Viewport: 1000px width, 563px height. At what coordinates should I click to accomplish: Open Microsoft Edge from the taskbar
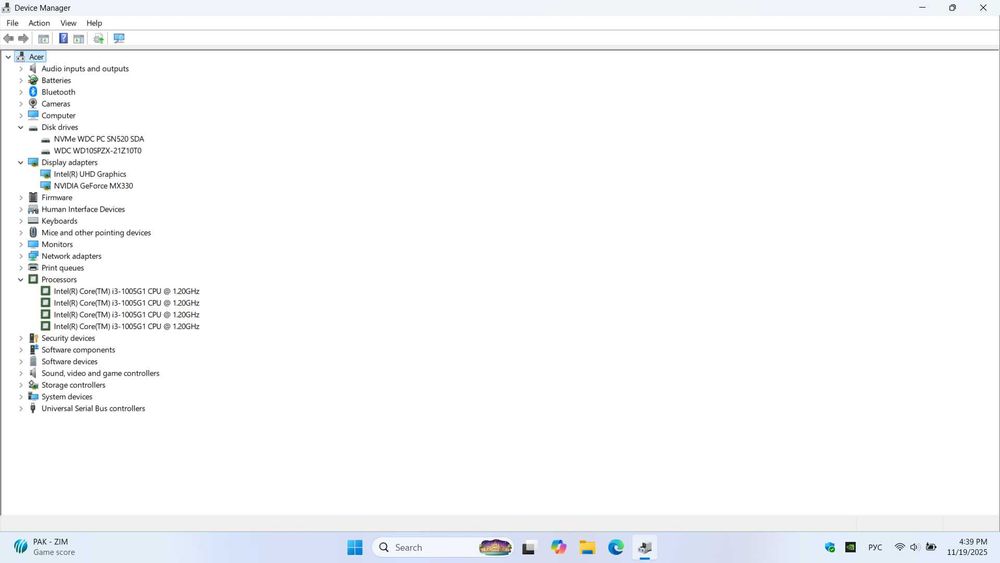click(x=615, y=547)
